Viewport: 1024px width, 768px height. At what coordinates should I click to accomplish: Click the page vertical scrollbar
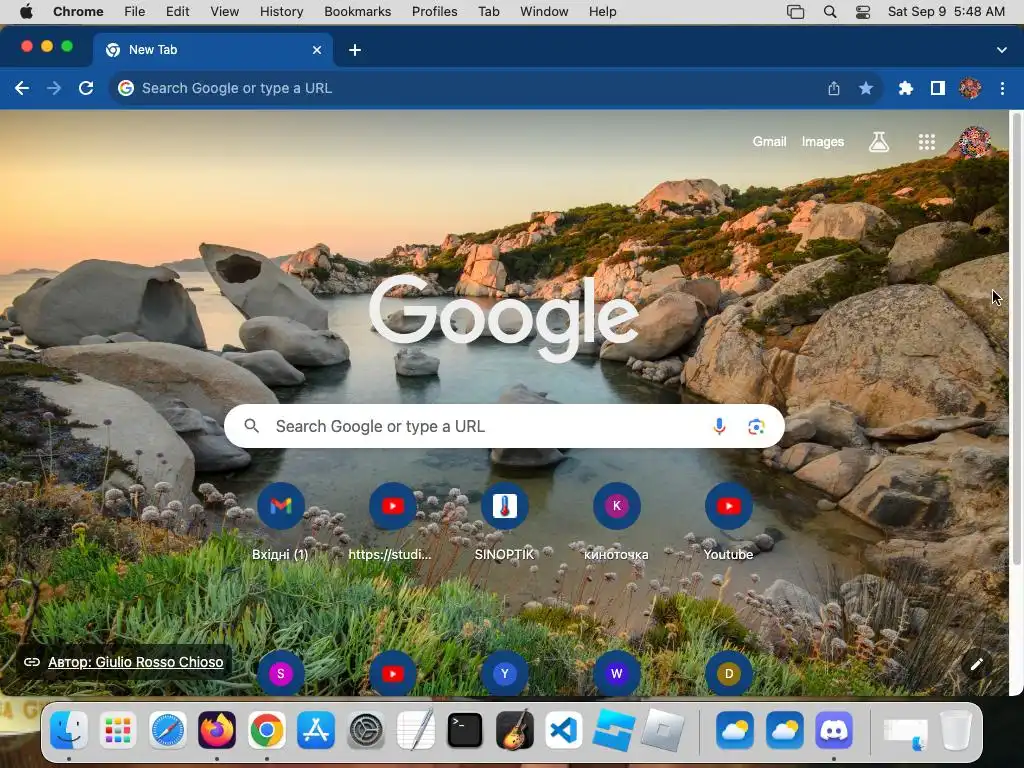[x=1016, y=340]
